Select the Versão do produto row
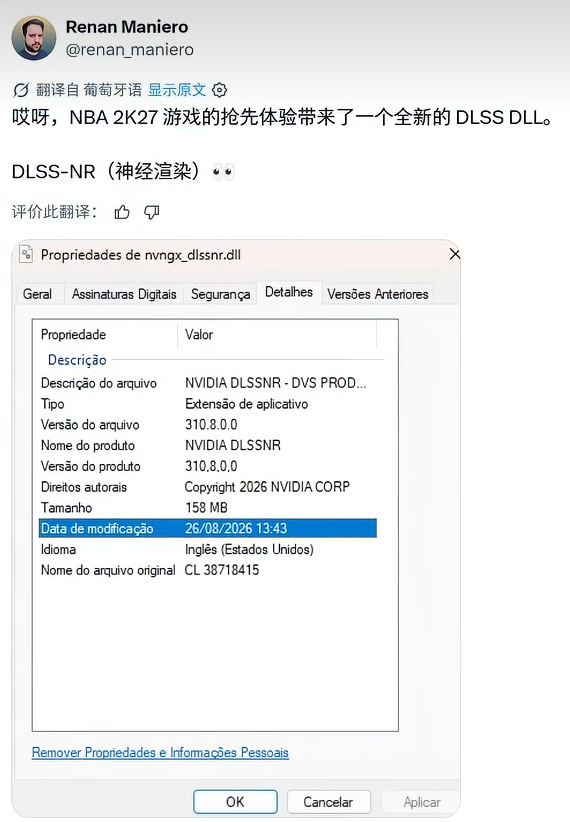 coord(208,466)
